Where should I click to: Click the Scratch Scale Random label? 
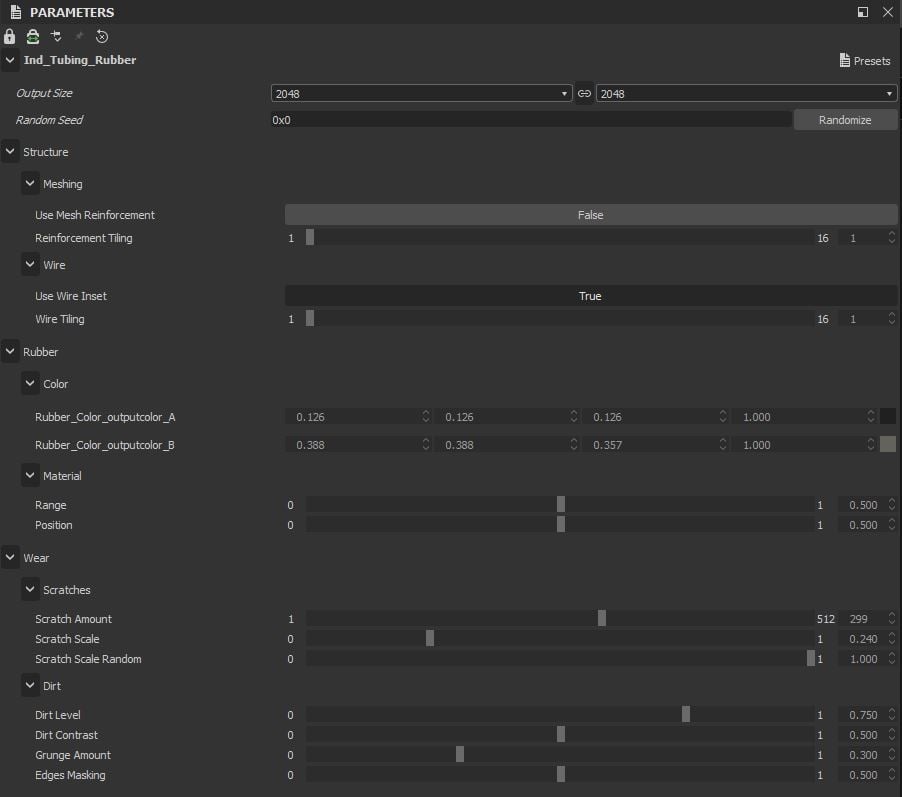pos(88,659)
